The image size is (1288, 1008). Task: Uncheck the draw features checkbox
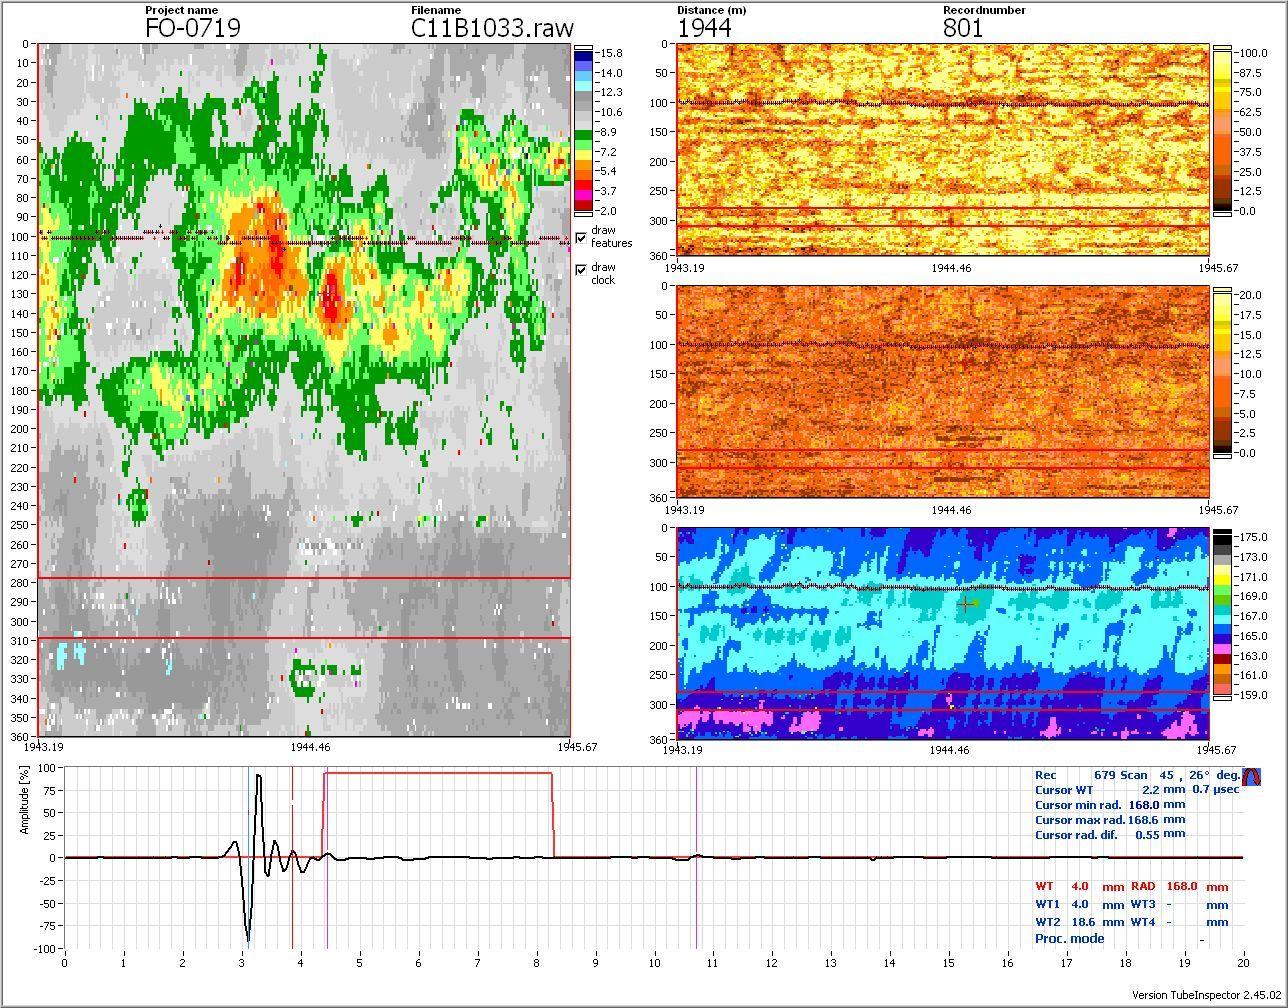click(x=581, y=237)
